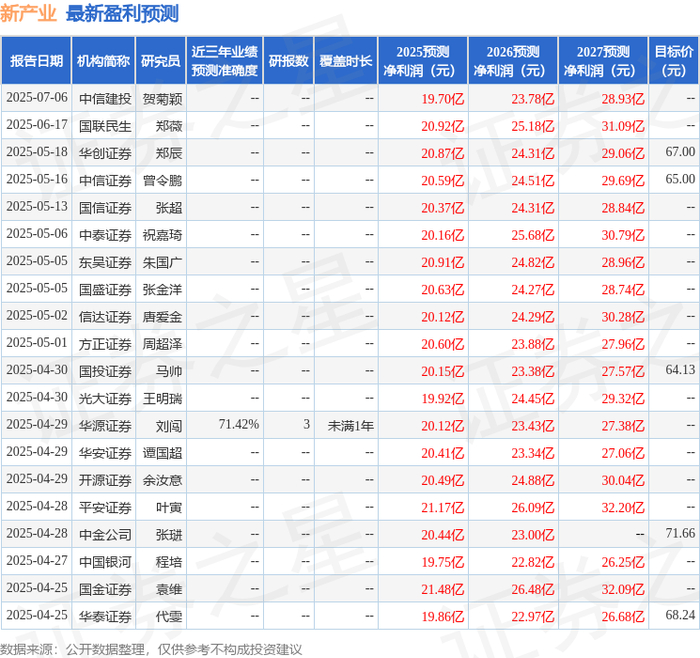Click analyst 祝嘉琦
Screen dimensions: 700x658
click(x=162, y=235)
